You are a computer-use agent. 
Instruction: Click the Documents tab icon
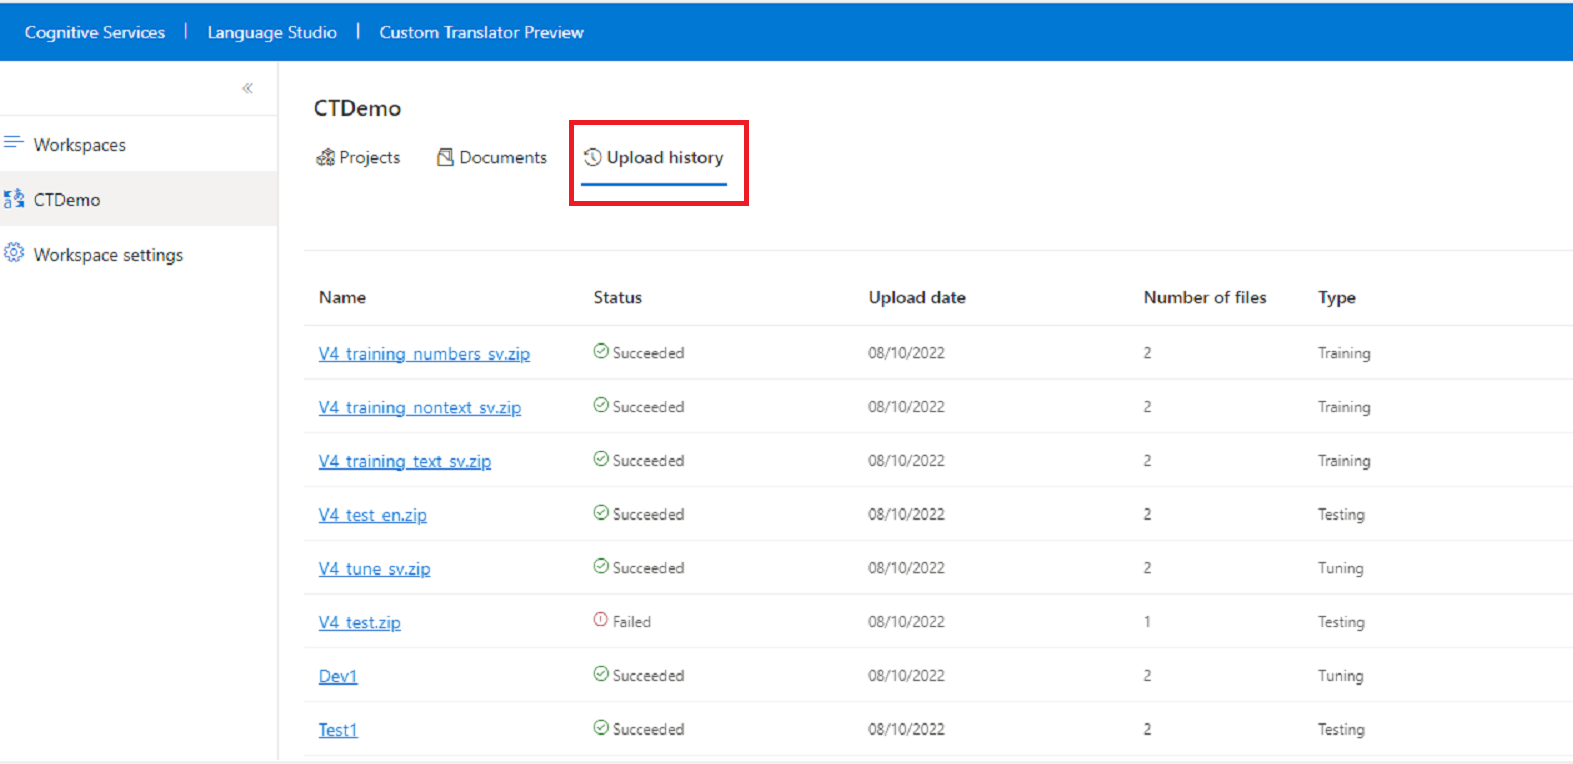click(x=446, y=157)
